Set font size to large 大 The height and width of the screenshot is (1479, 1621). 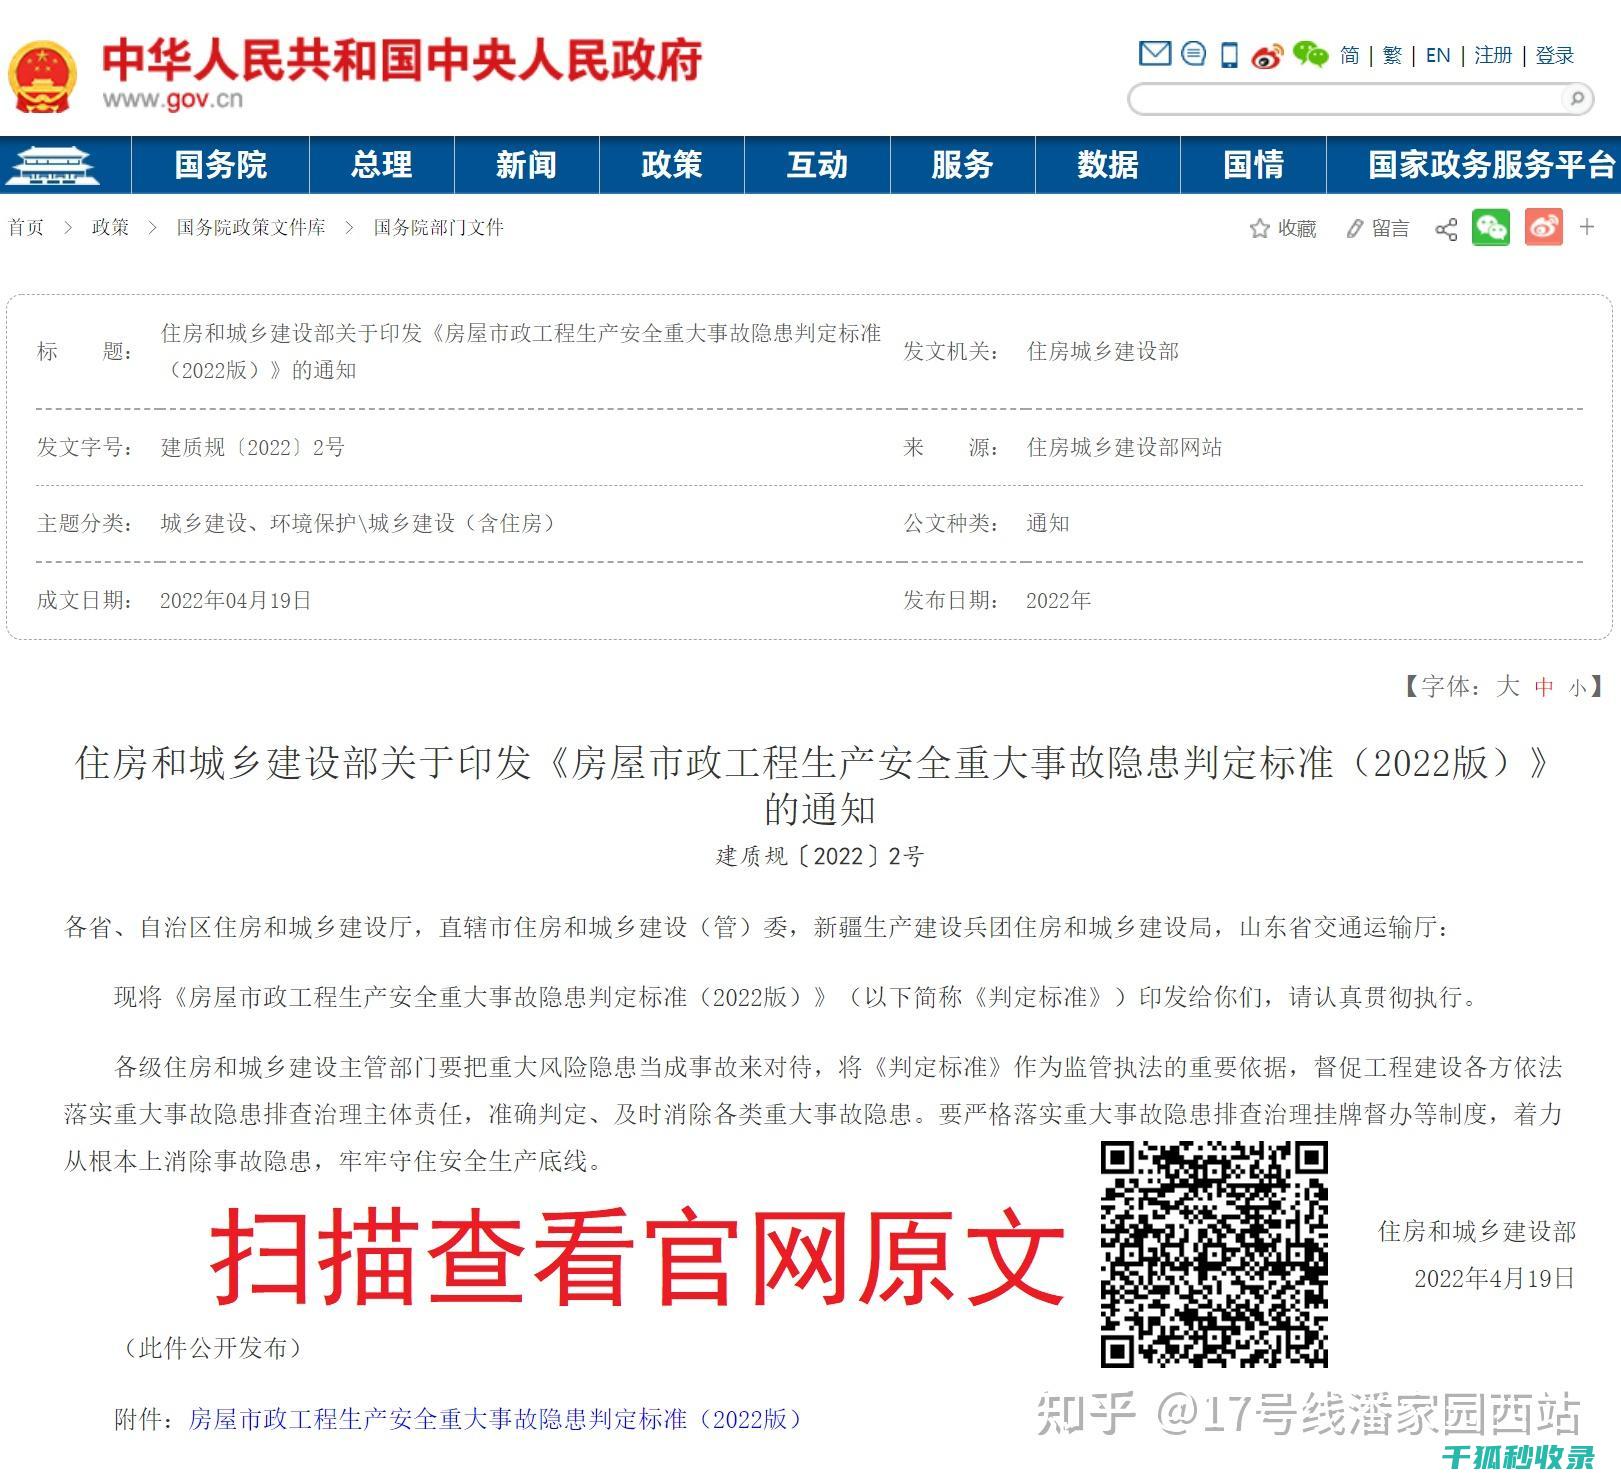[x=1508, y=686]
